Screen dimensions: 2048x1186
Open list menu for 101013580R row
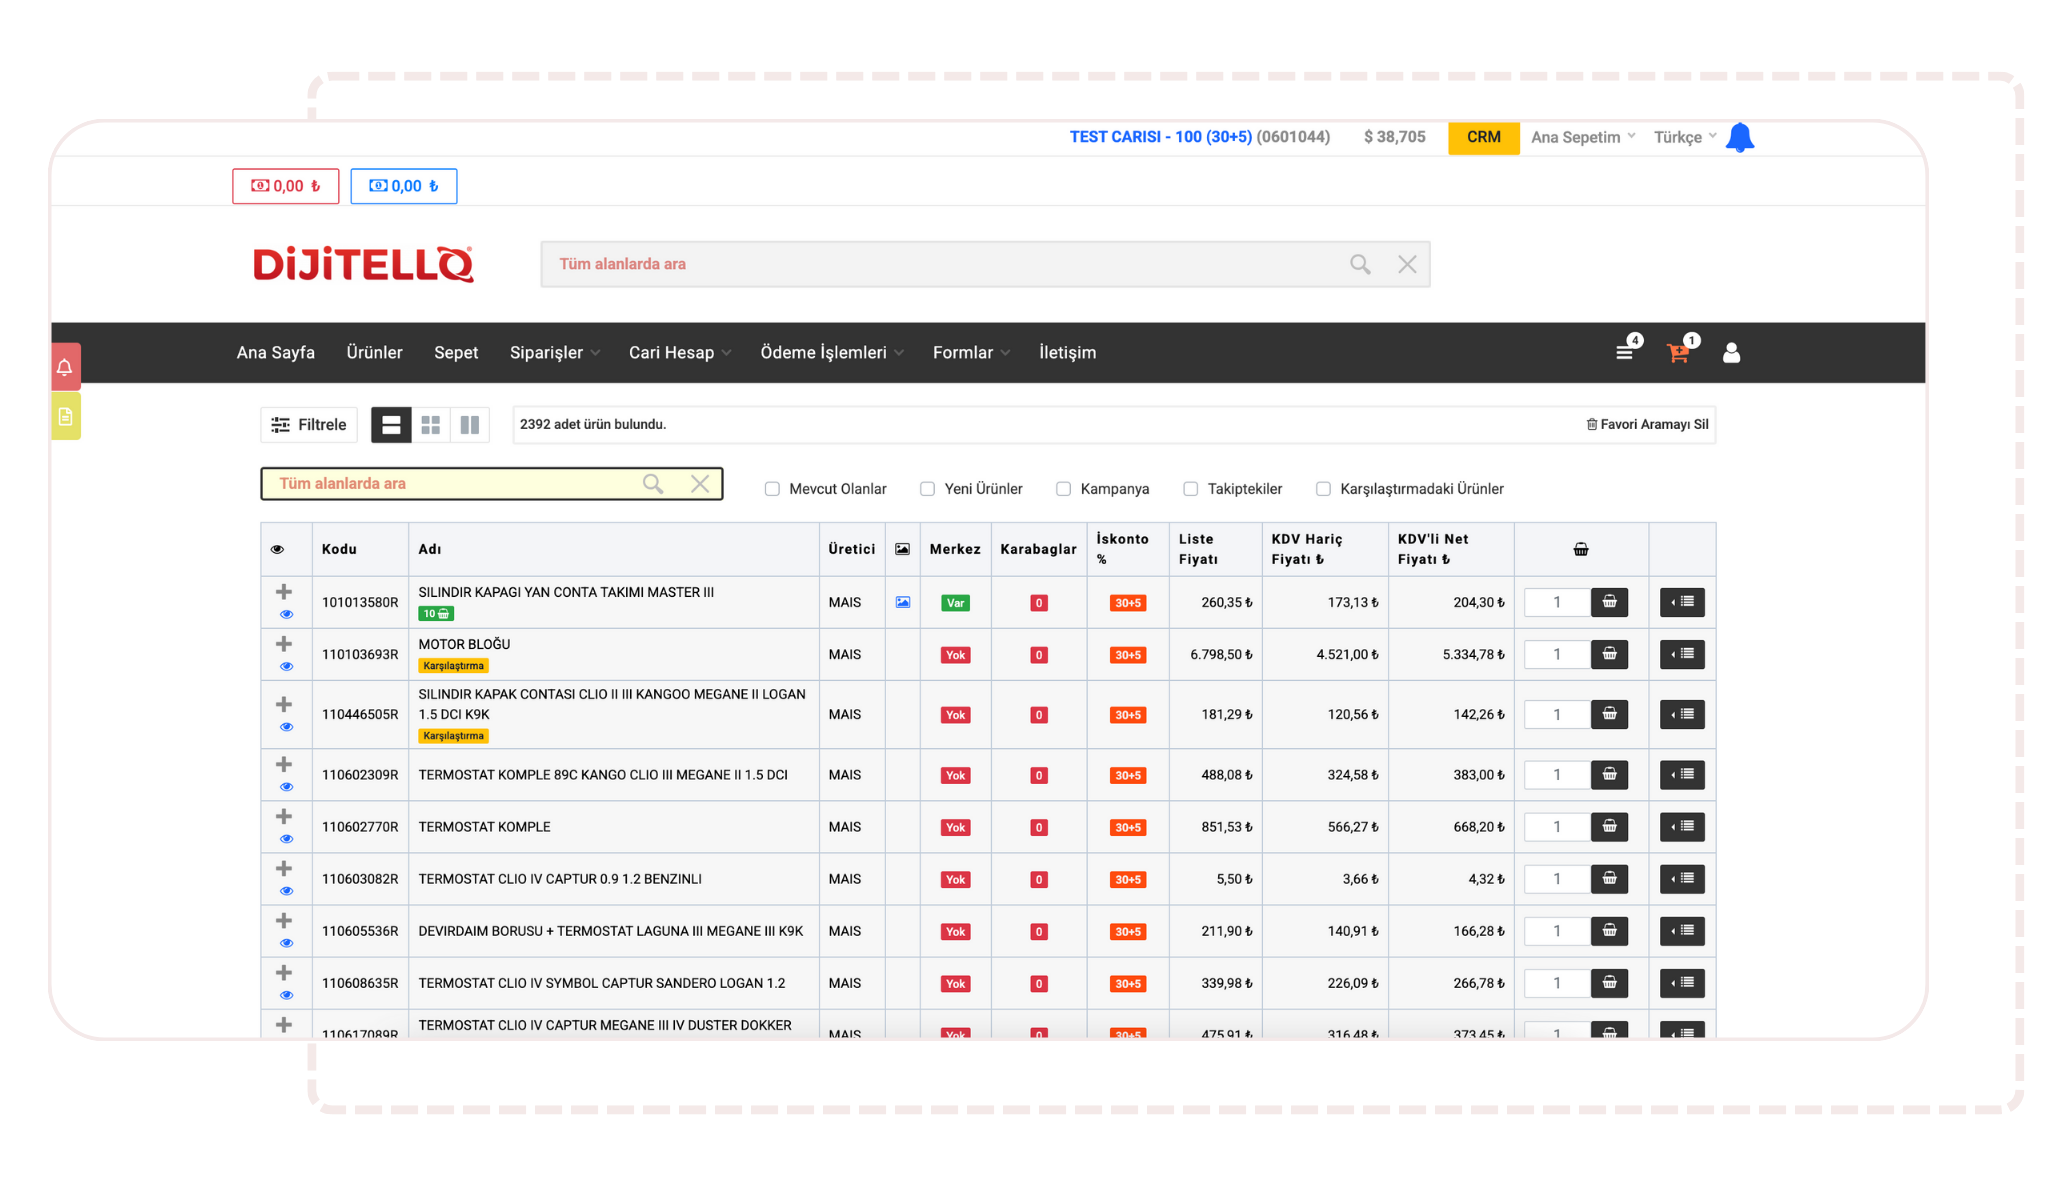[1682, 602]
